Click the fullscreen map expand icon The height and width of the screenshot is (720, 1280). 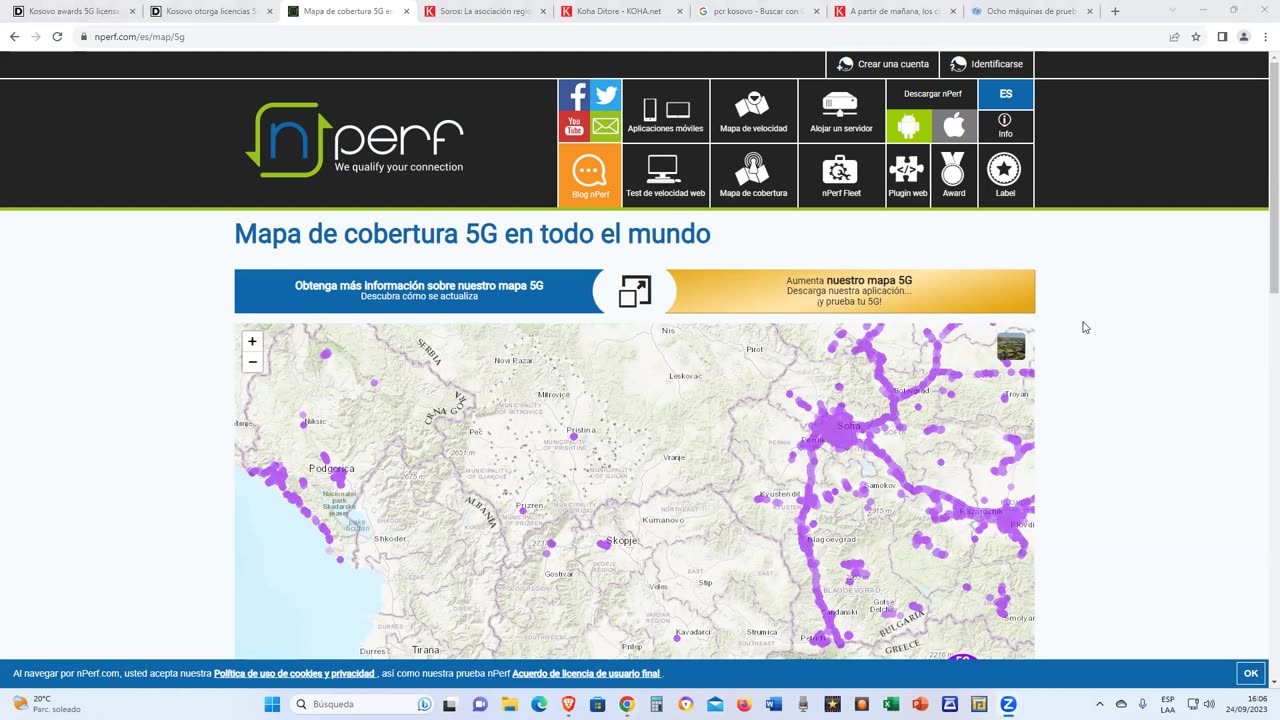(635, 291)
